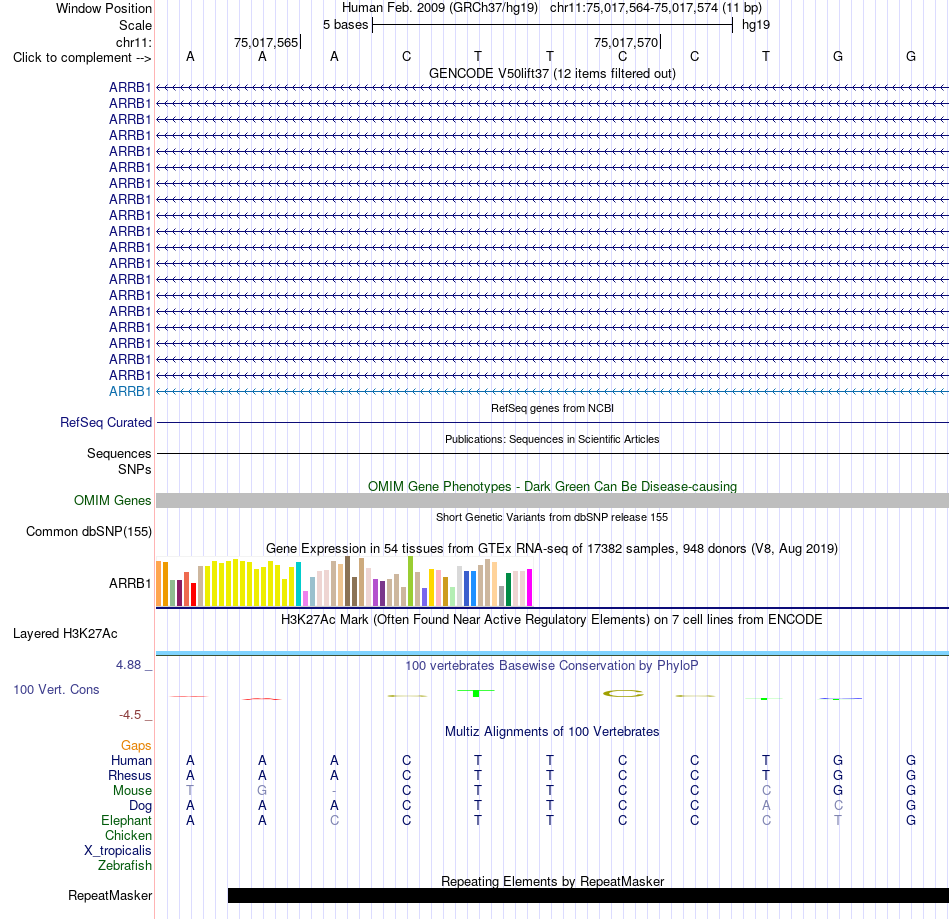Open the OMIM Gene Phenotypes track title
The width and height of the screenshot is (950, 919).
pyautogui.click(x=552, y=486)
